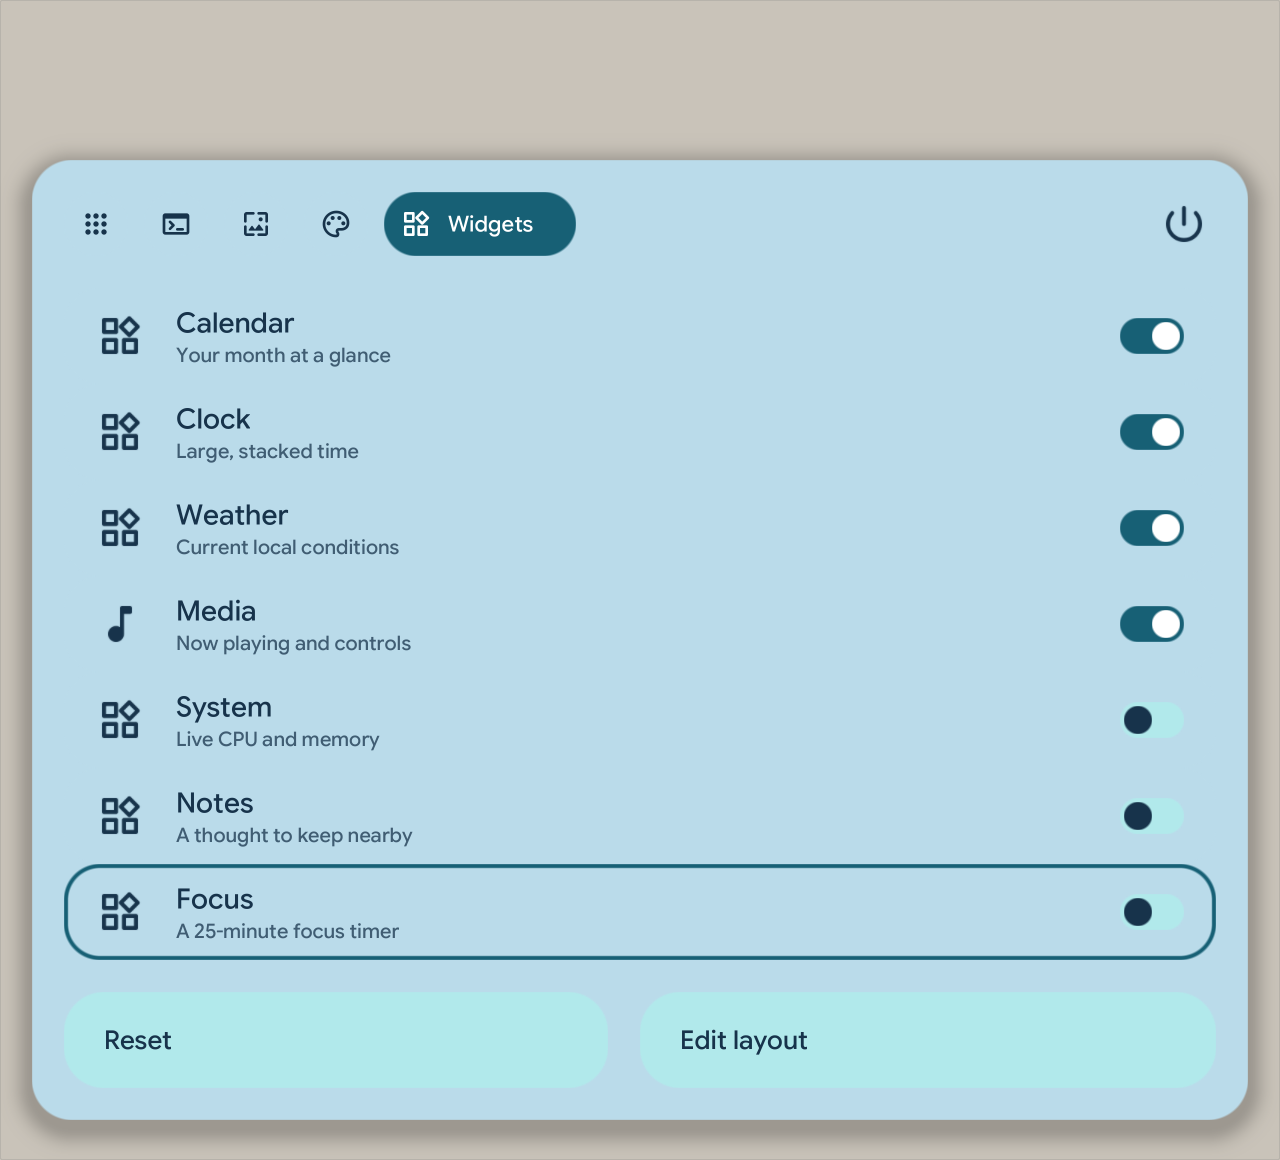Click the Media title text
Viewport: 1280px width, 1160px height.
(216, 611)
